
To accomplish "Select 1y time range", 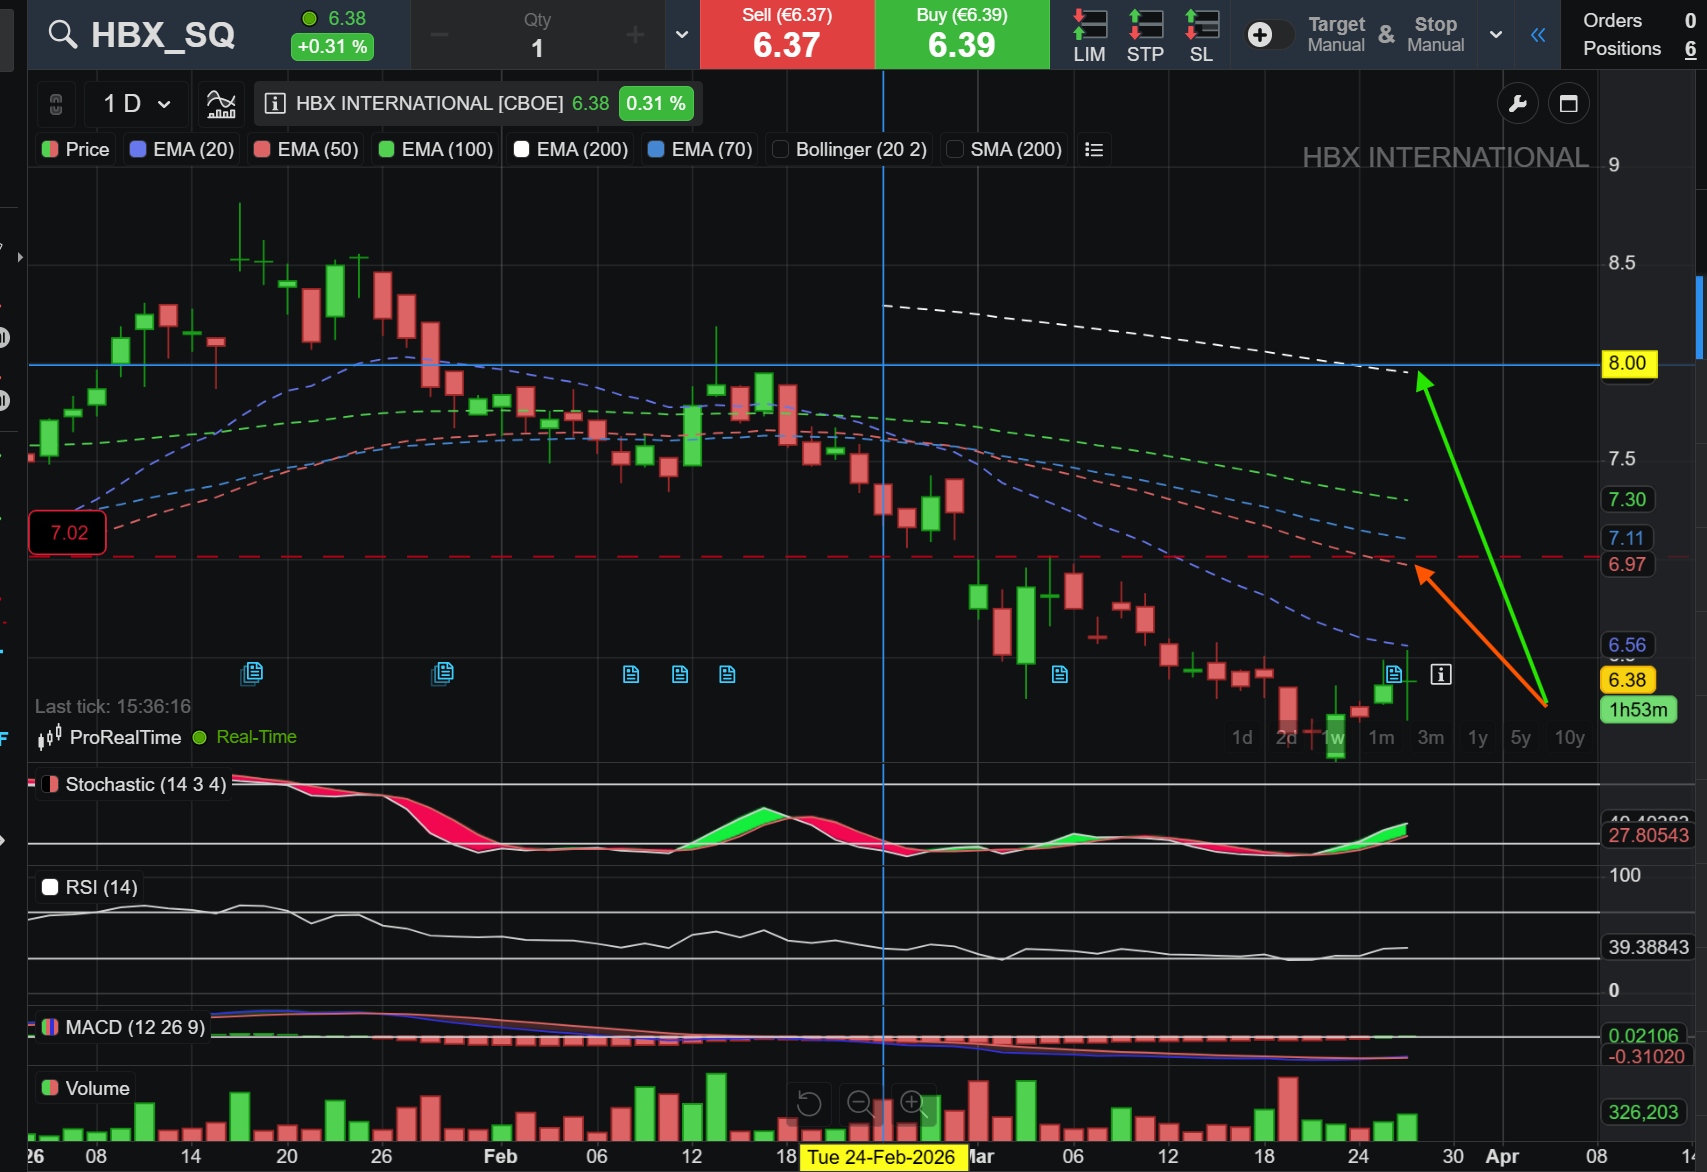I will click(x=1477, y=738).
